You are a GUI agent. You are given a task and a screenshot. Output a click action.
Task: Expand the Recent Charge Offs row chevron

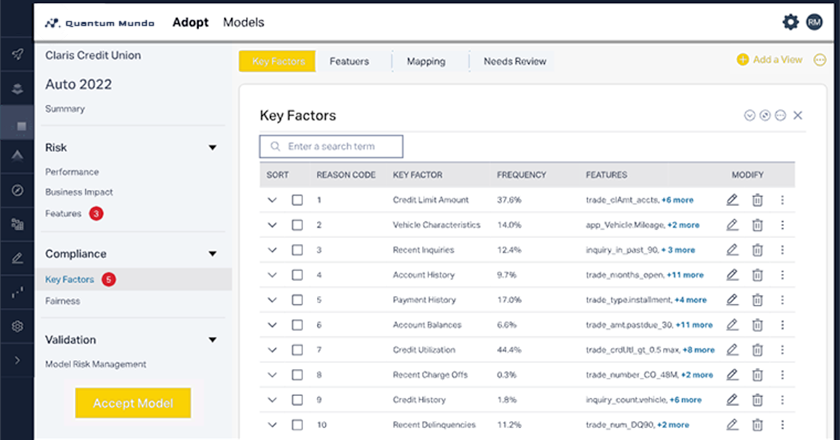point(272,375)
